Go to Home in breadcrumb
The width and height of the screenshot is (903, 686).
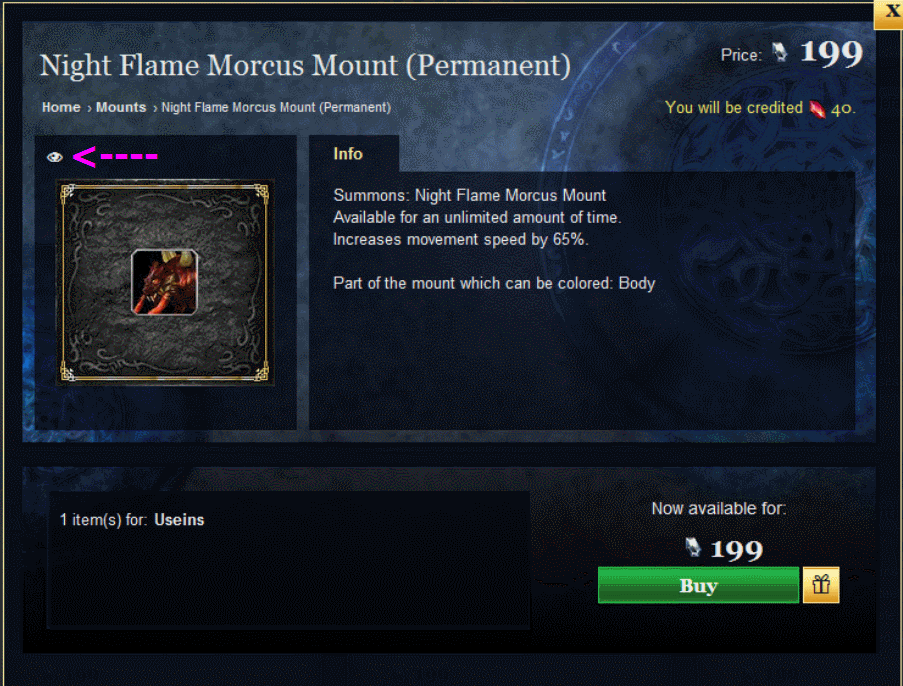point(61,107)
